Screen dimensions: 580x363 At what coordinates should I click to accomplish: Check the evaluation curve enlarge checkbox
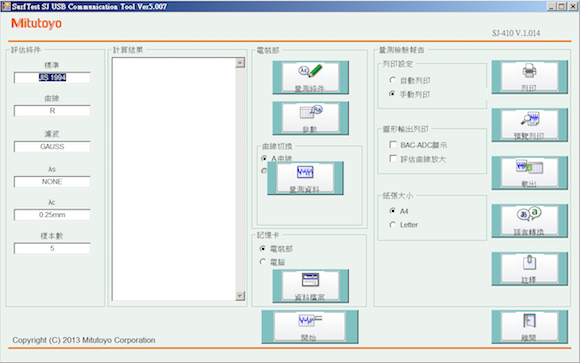[393, 159]
